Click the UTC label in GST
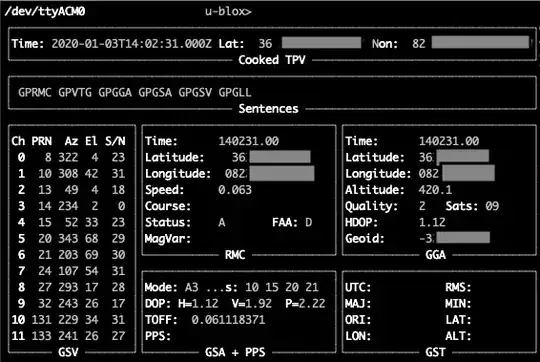Image resolution: width=540 pixels, height=362 pixels. 358,287
